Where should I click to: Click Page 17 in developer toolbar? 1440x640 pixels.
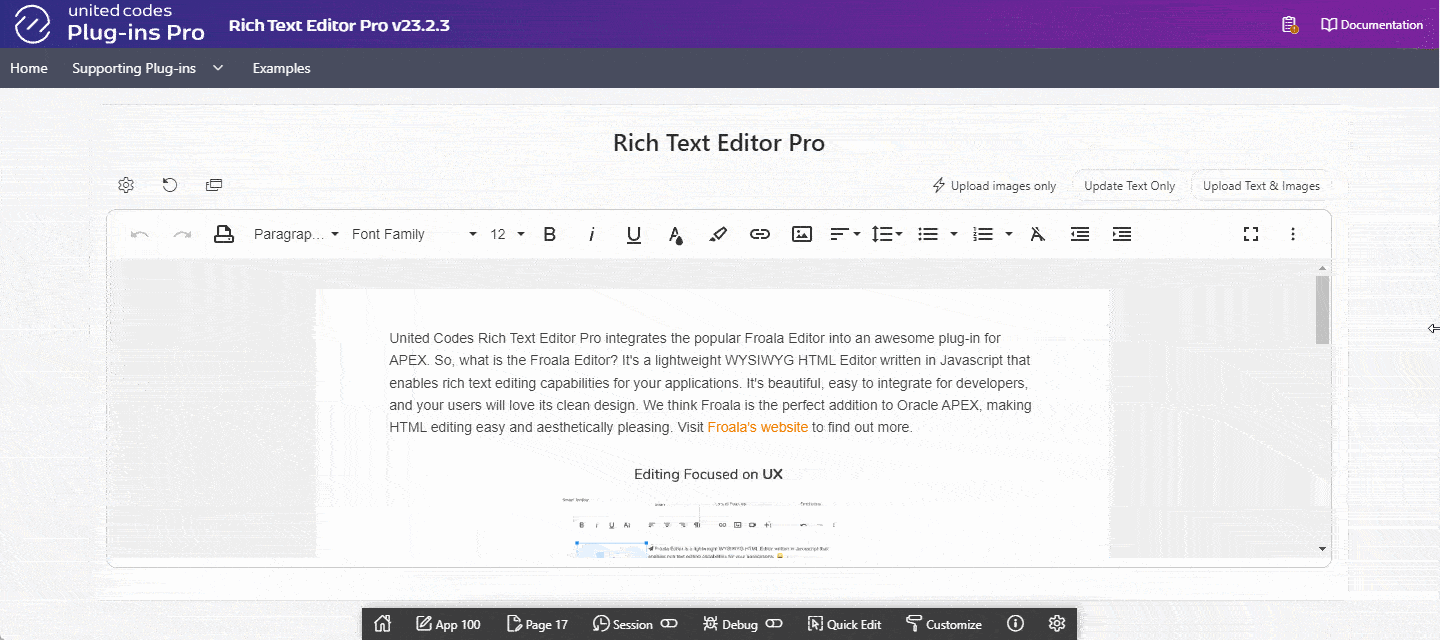(537, 624)
